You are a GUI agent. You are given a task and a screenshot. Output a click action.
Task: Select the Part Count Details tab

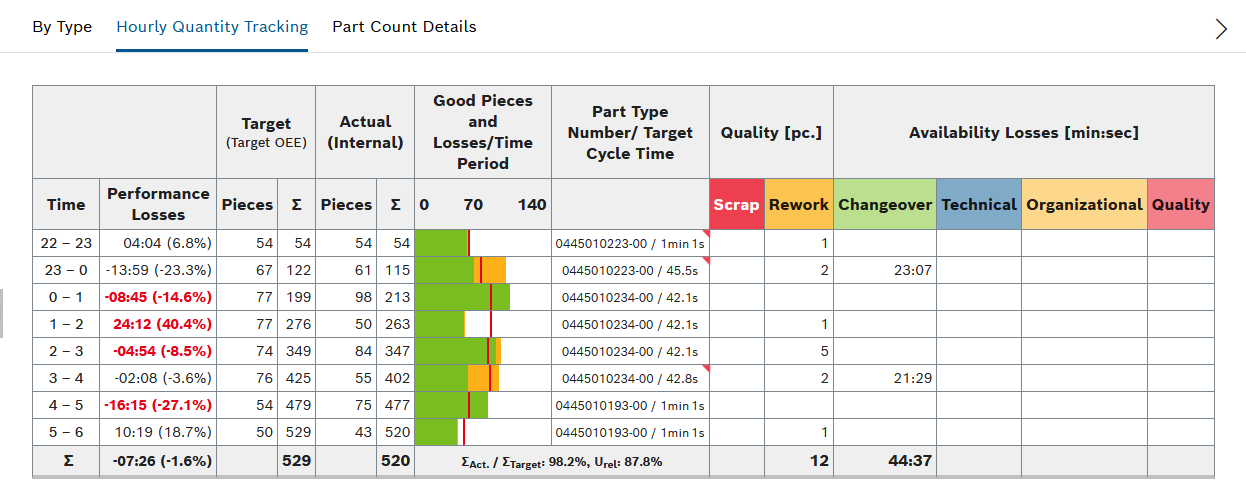[404, 27]
